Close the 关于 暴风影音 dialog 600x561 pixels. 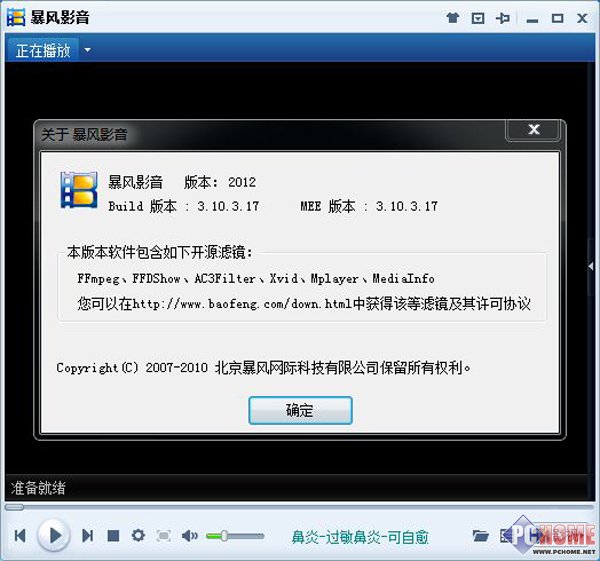pyautogui.click(x=533, y=129)
